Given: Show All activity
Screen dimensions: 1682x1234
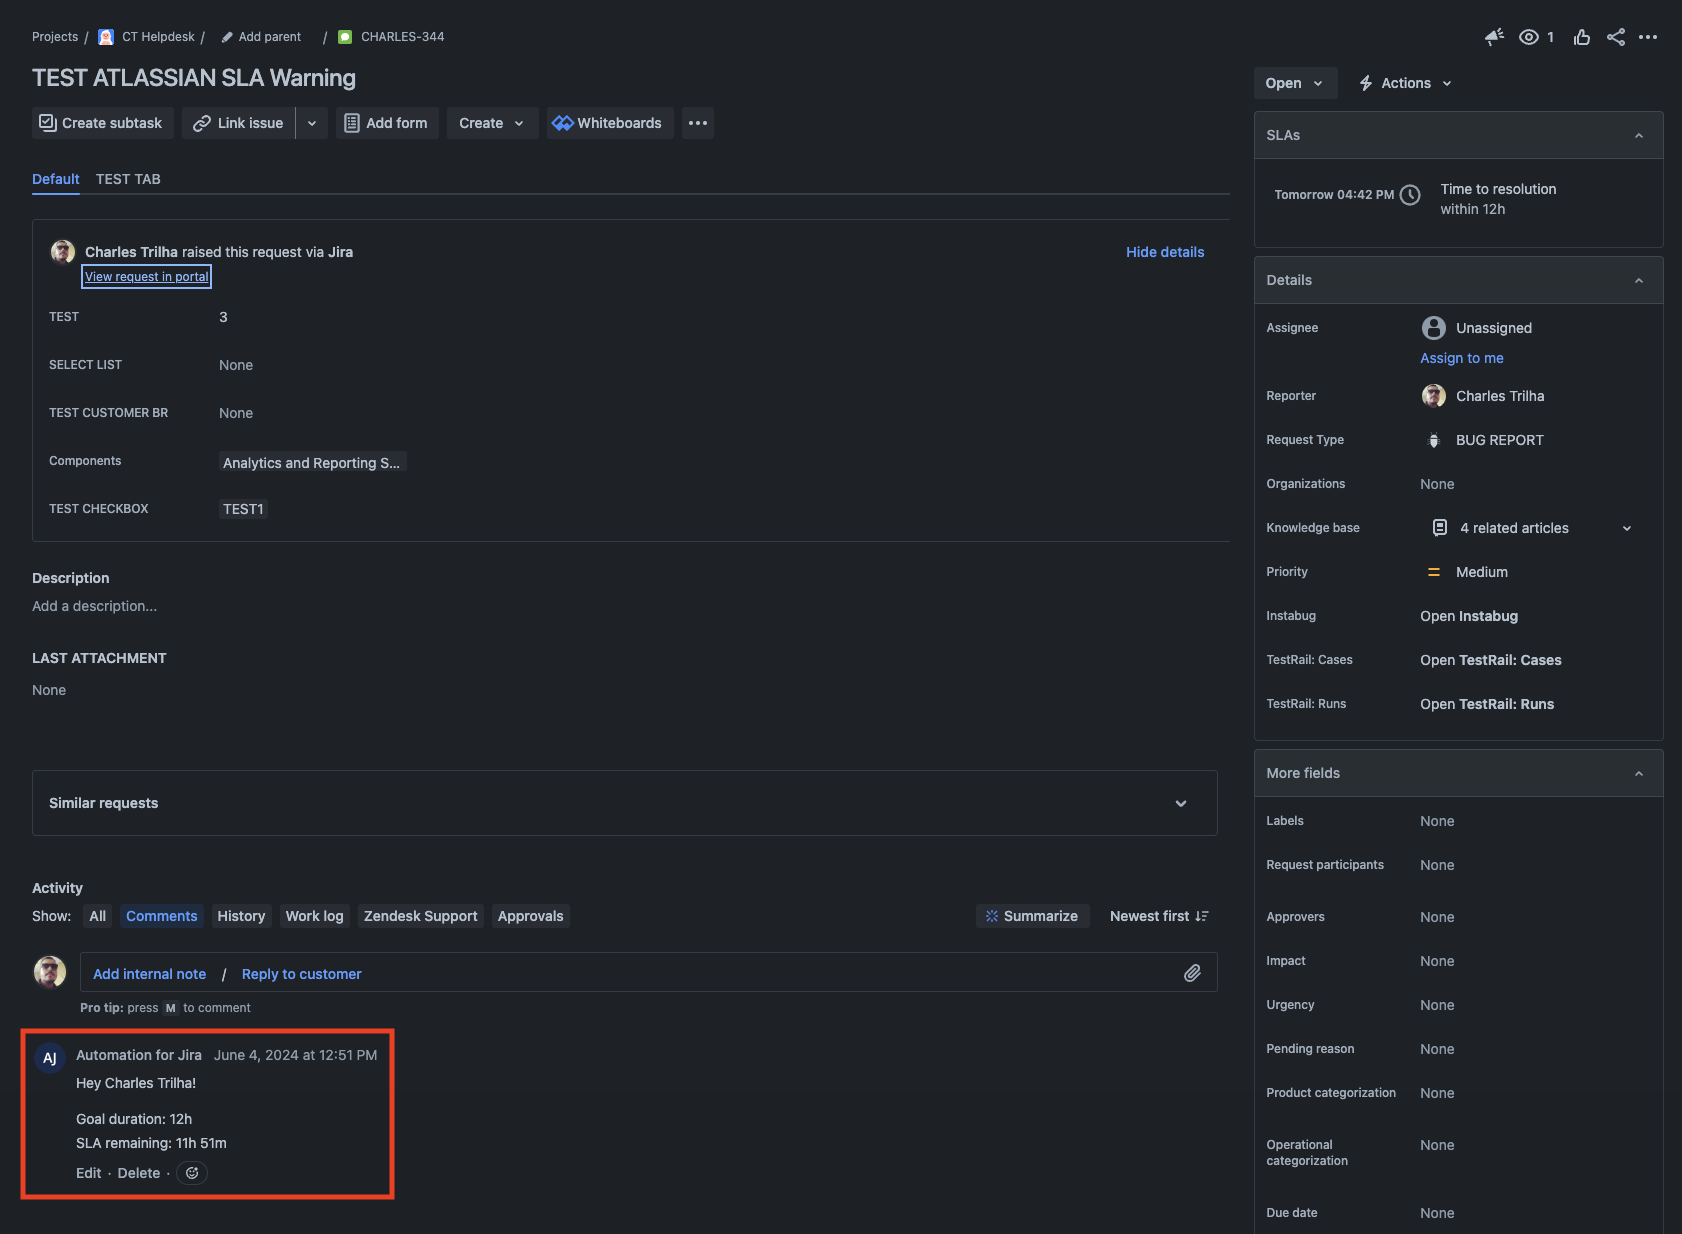Looking at the screenshot, I should (x=97, y=916).
